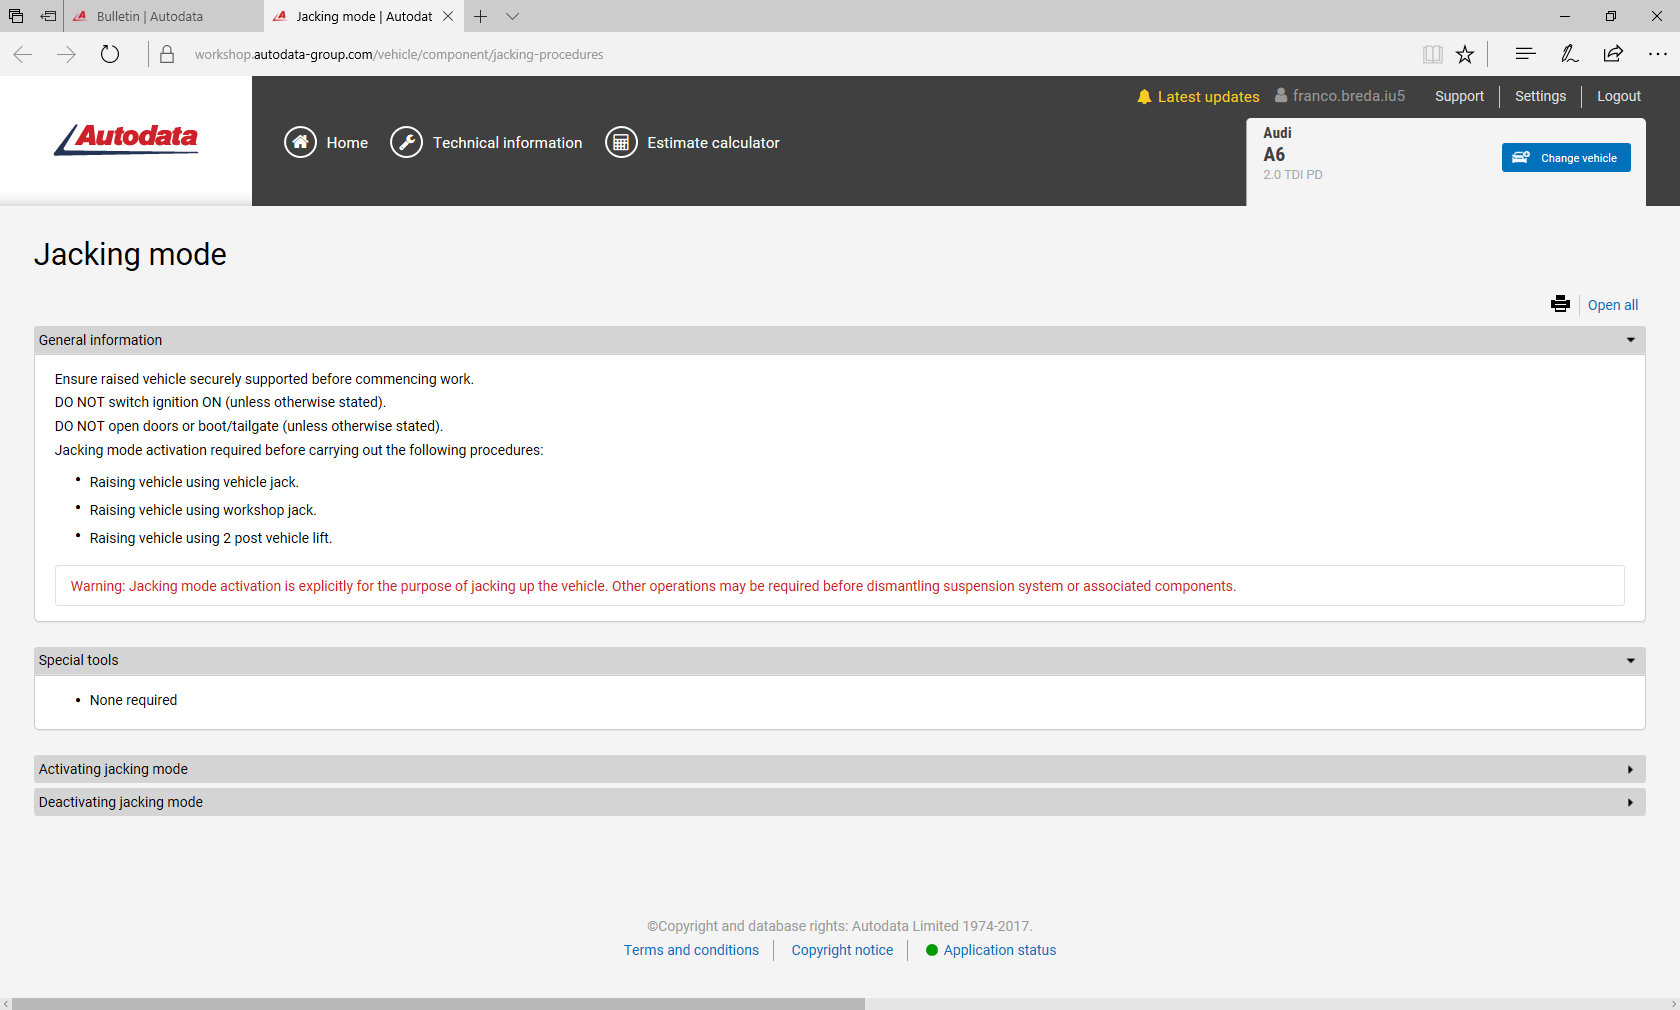Click the scrollbar left arrow

click(x=5, y=1003)
